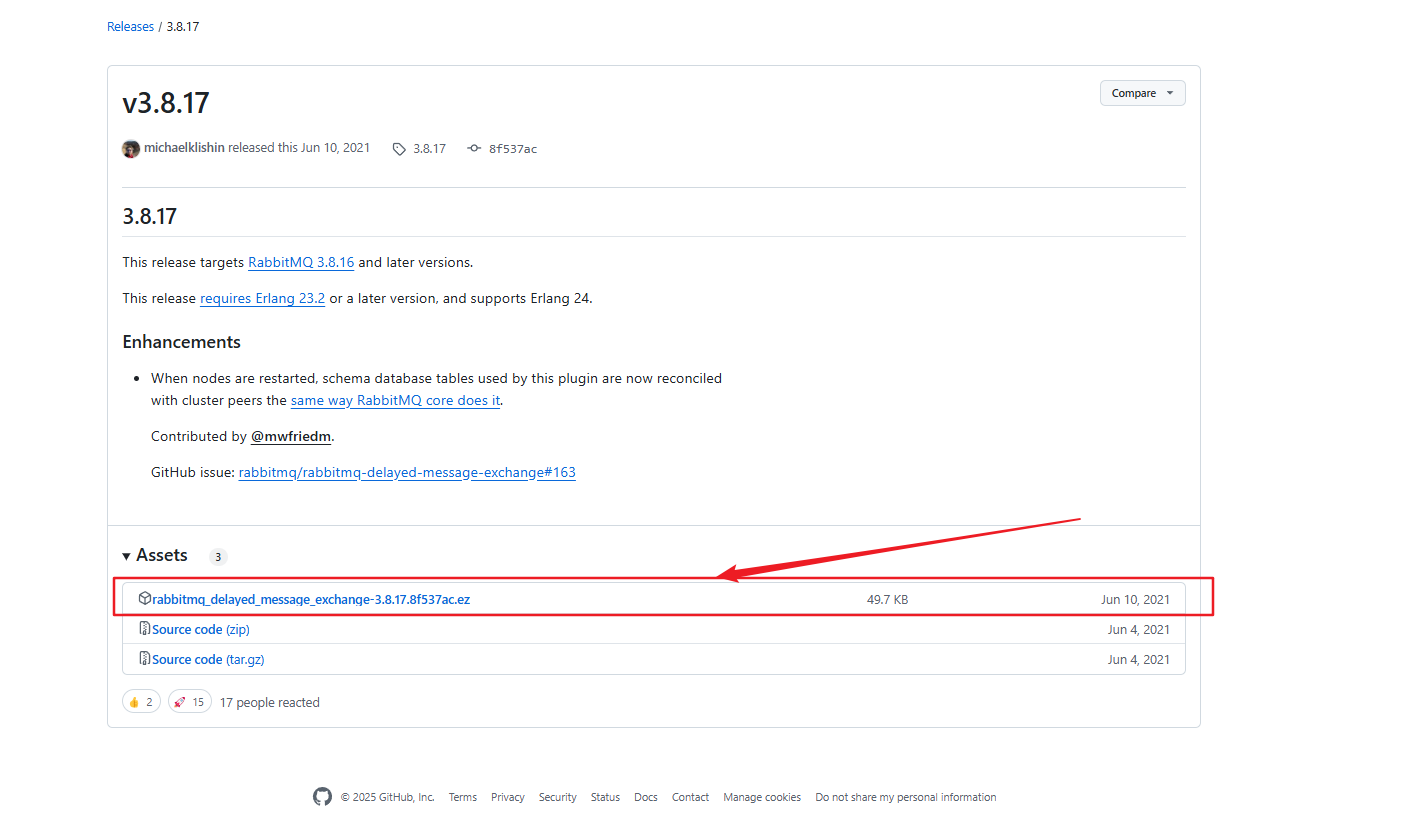The image size is (1403, 829).
Task: Click the commit icon beside 8f537ac
Action: 473,149
